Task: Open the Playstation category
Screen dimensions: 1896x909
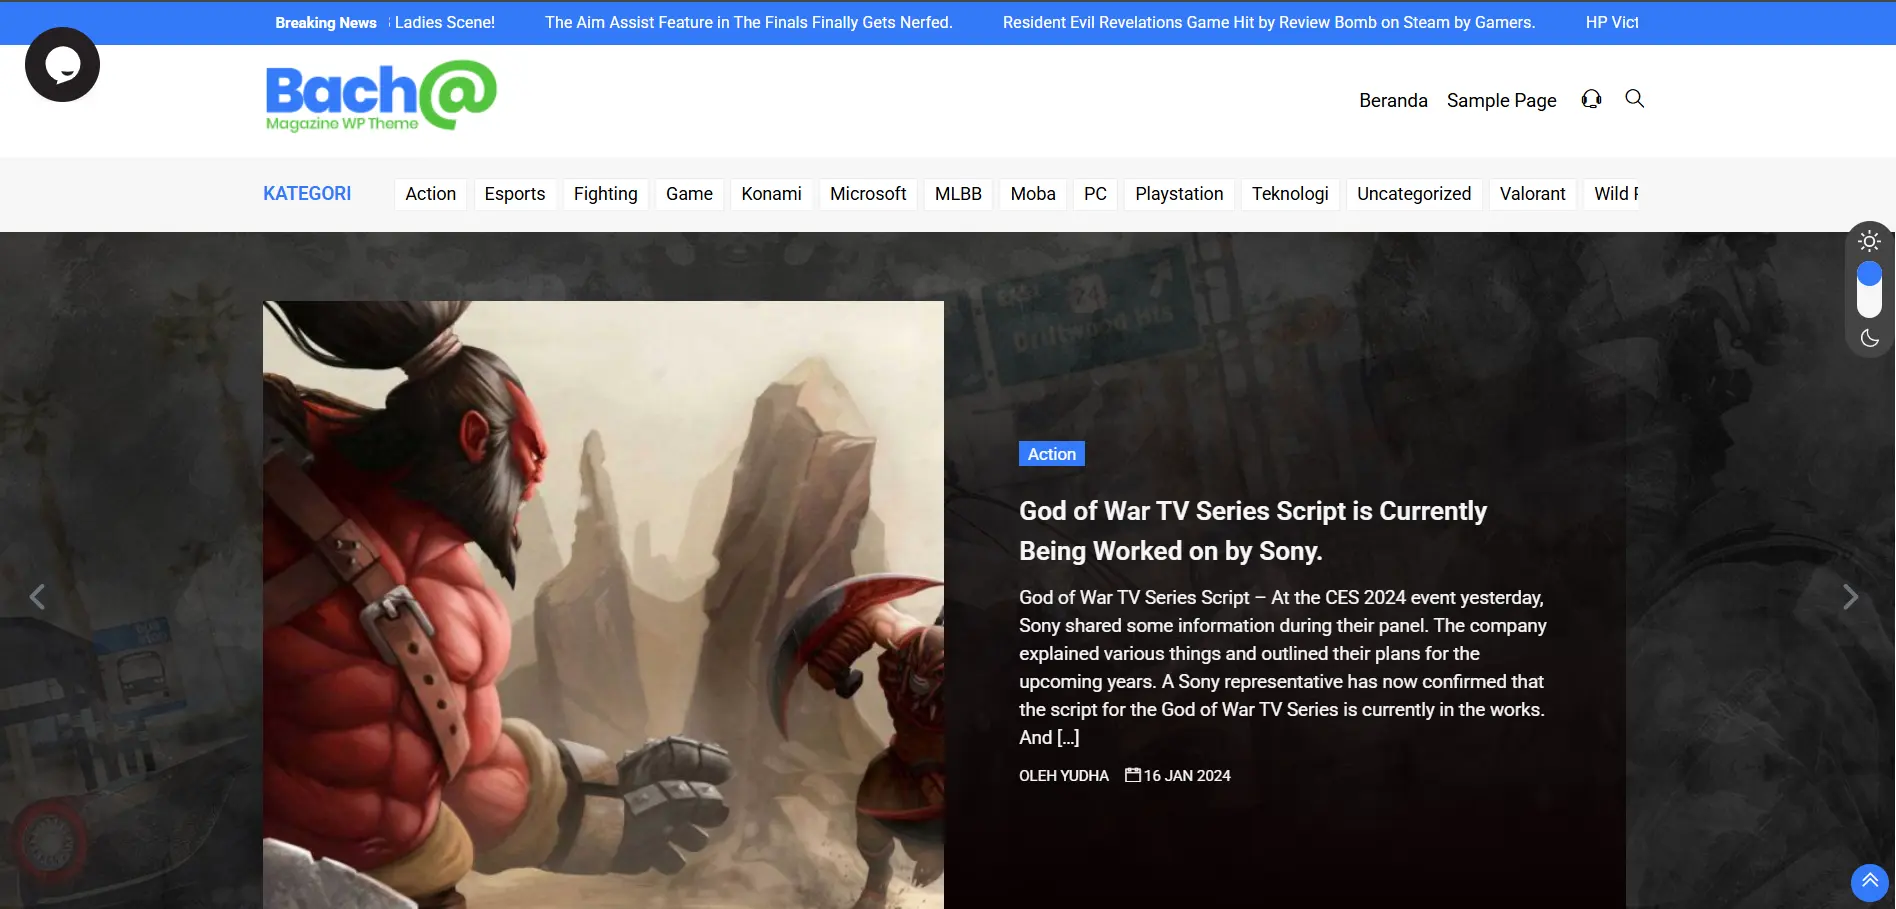Action: click(1179, 194)
